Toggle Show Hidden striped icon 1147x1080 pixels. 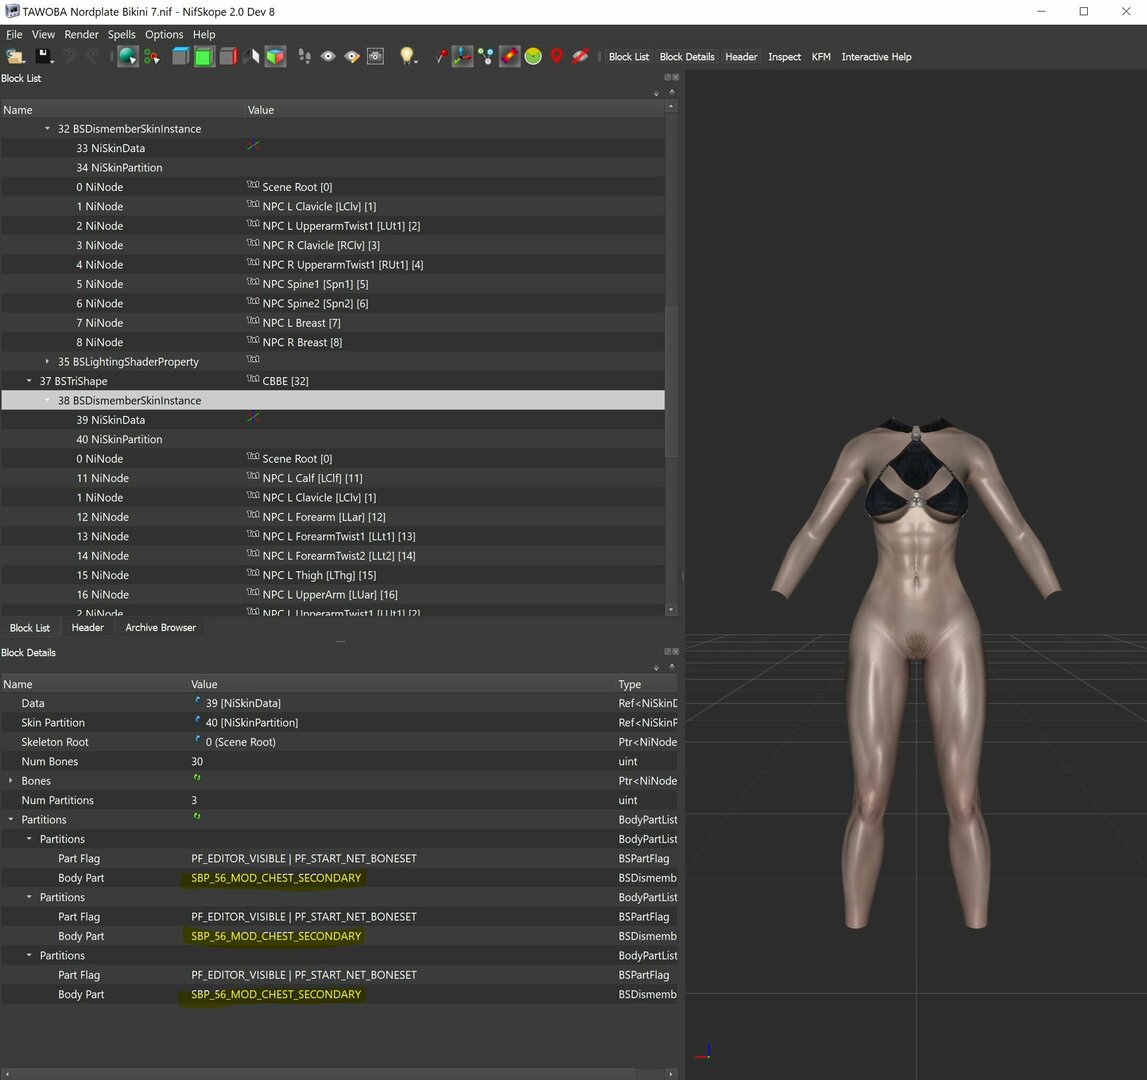click(x=580, y=56)
